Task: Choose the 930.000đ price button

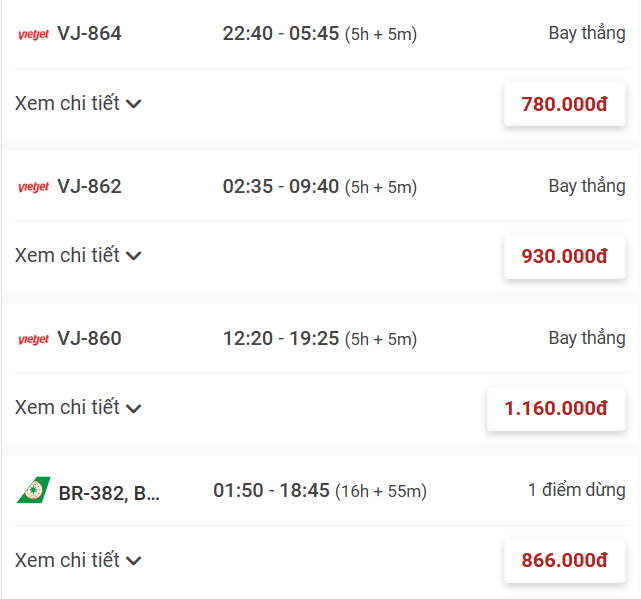Action: pyautogui.click(x=564, y=256)
